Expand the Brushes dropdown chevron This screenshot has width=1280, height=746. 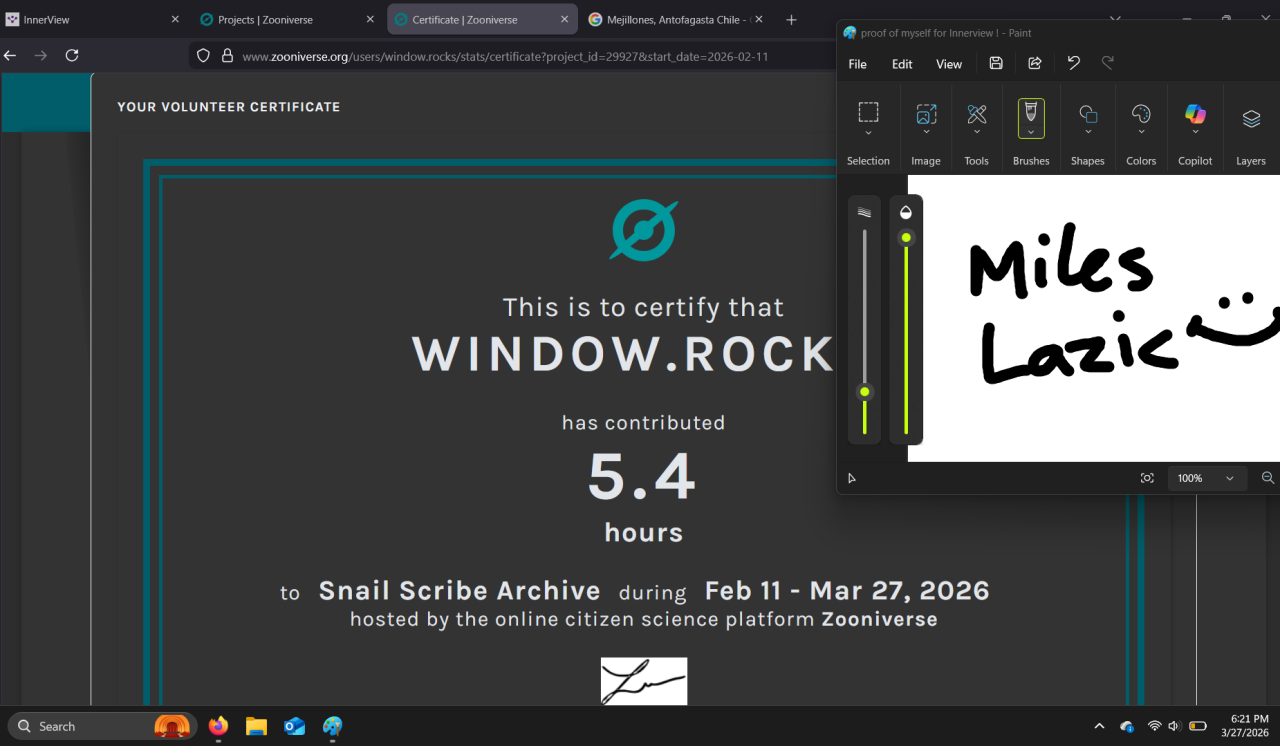(x=1031, y=133)
